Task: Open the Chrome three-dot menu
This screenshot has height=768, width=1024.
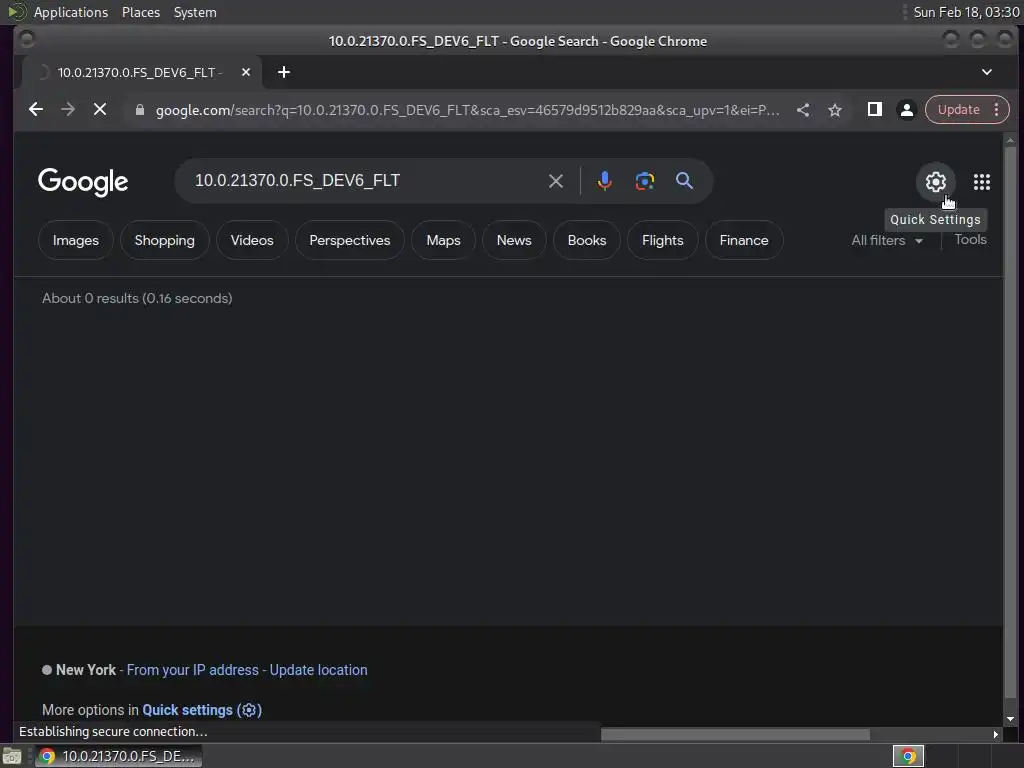Action: coord(997,110)
